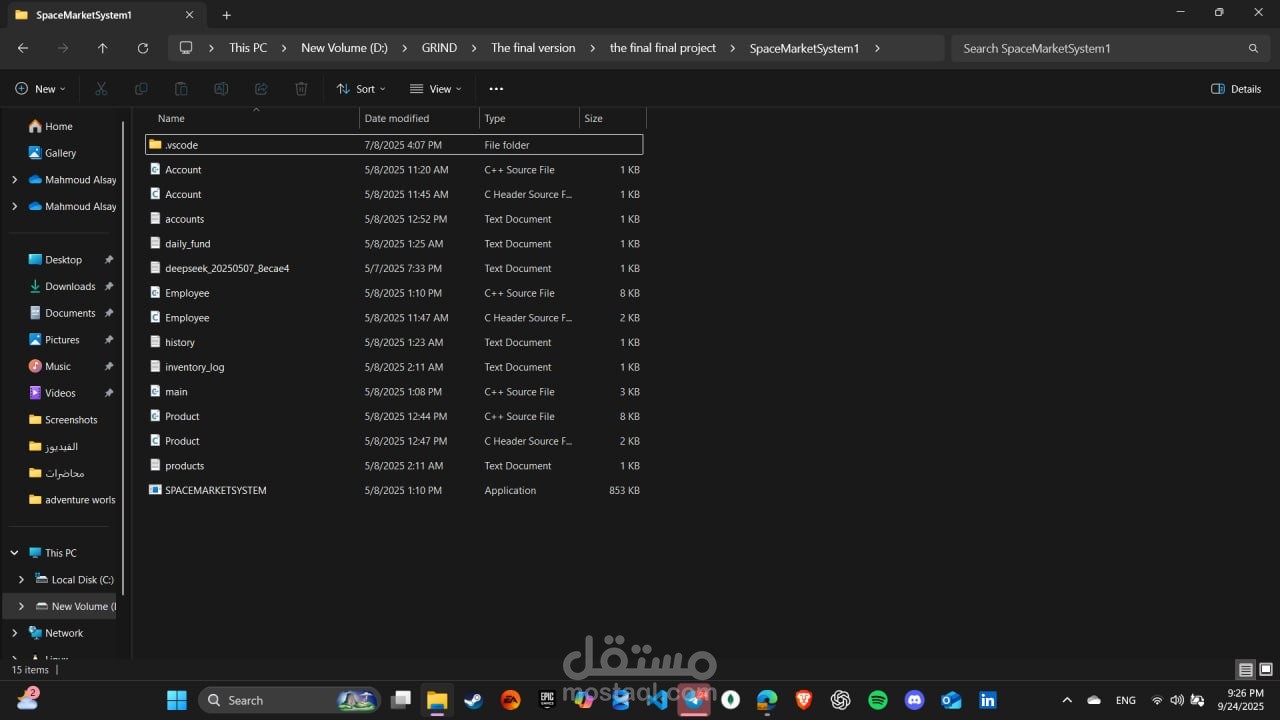Switch to details list view toggle
Viewport: 1280px width, 720px height.
[1246, 670]
